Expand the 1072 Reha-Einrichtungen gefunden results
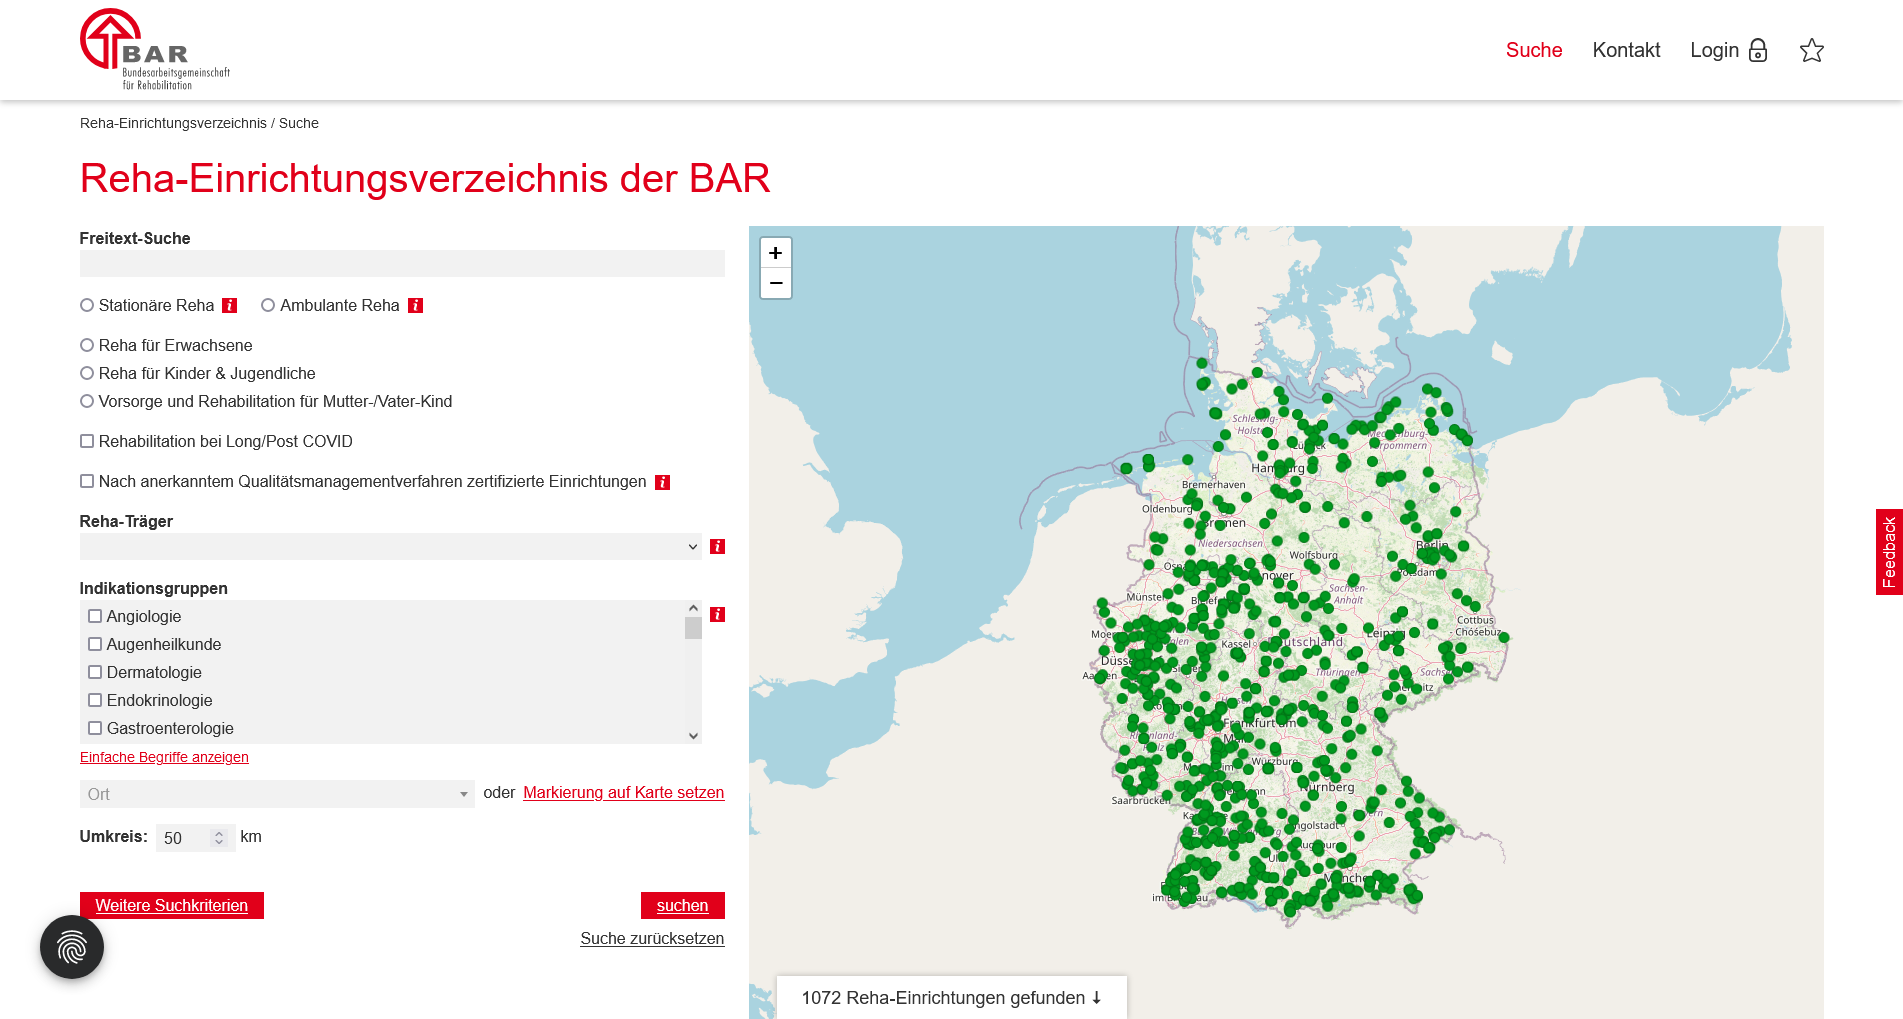Image resolution: width=1903 pixels, height=1019 pixels. (952, 998)
